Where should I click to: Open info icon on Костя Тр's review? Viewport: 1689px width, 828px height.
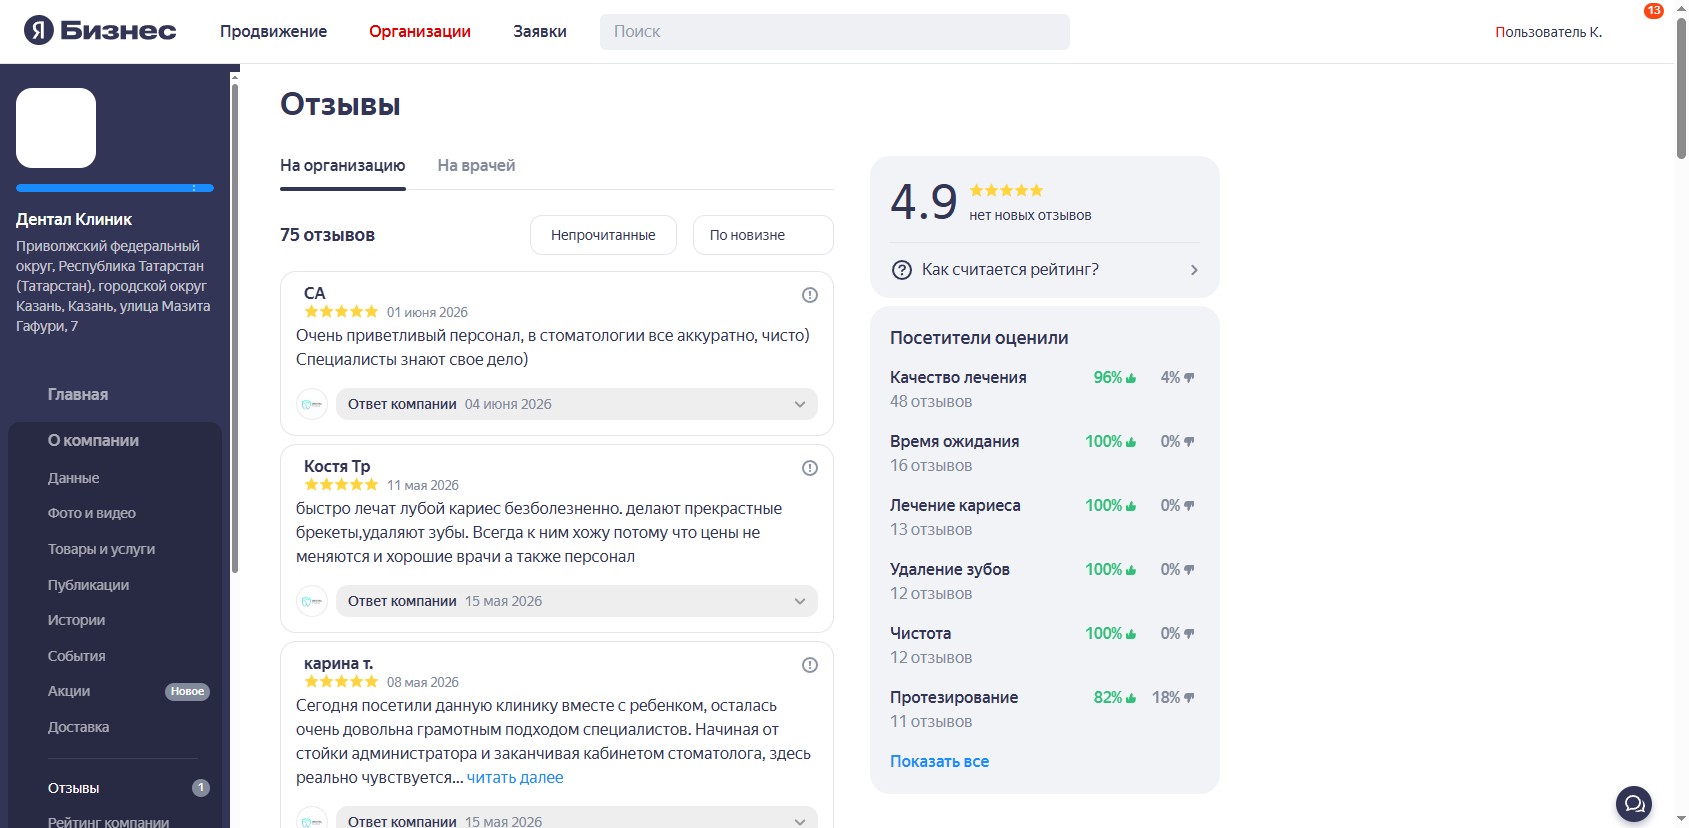point(810,468)
